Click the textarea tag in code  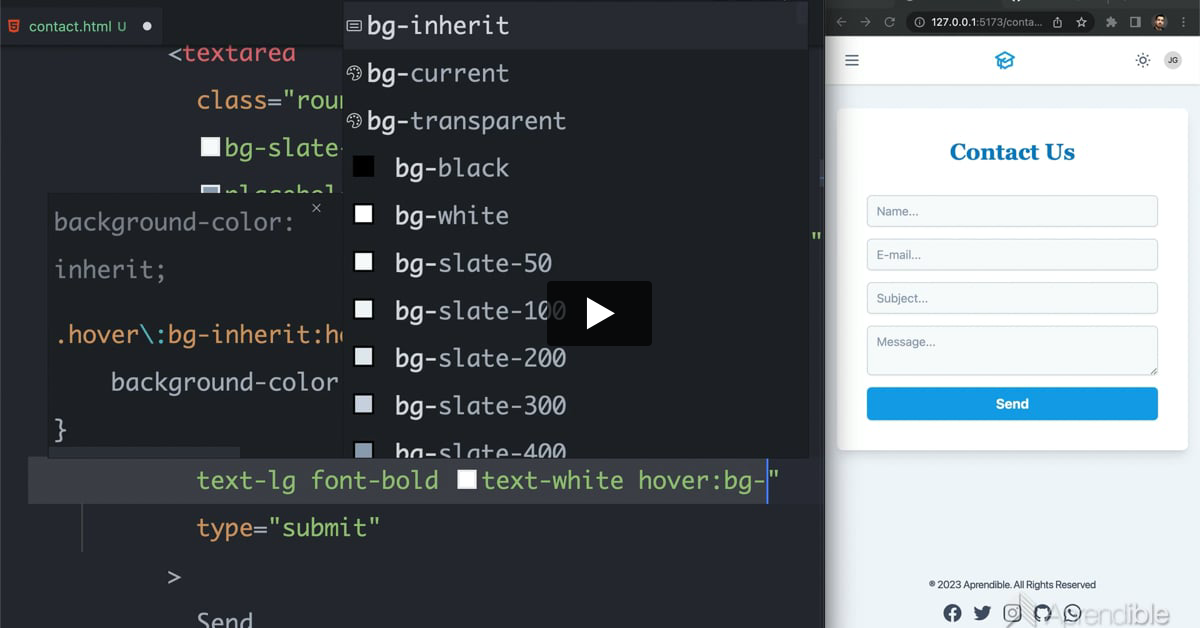(x=239, y=53)
